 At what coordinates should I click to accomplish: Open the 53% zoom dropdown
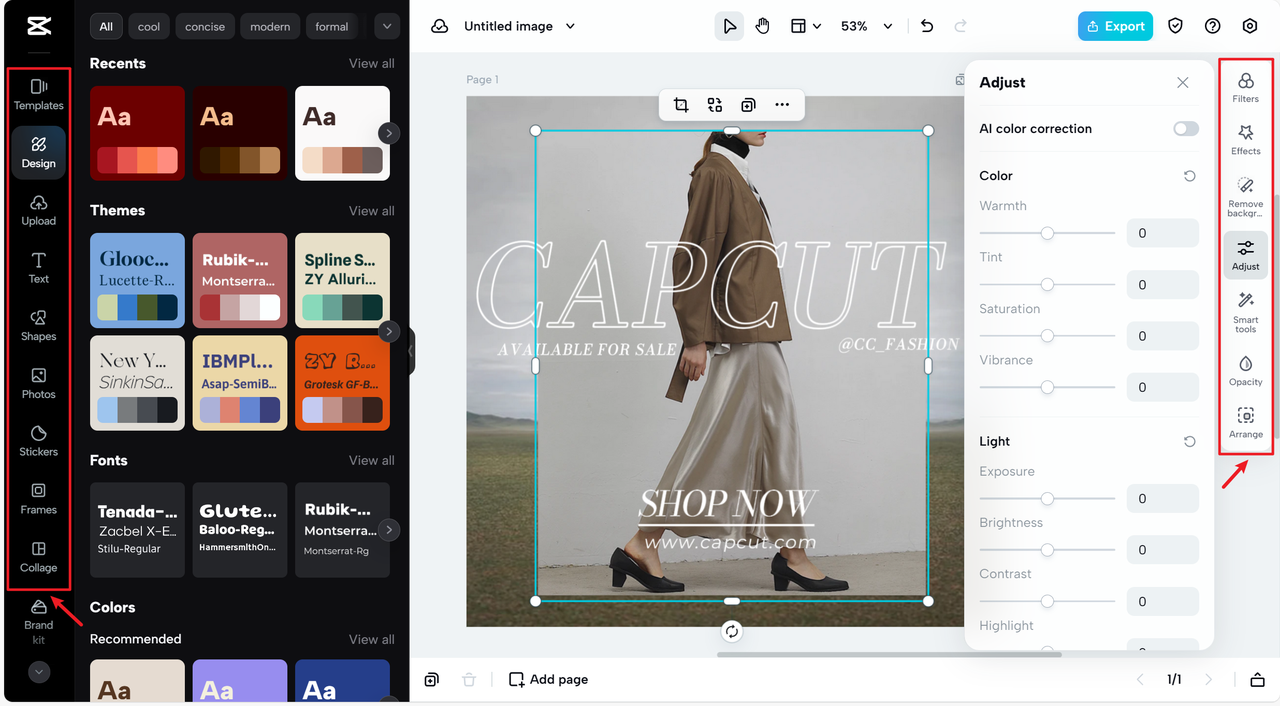click(866, 26)
